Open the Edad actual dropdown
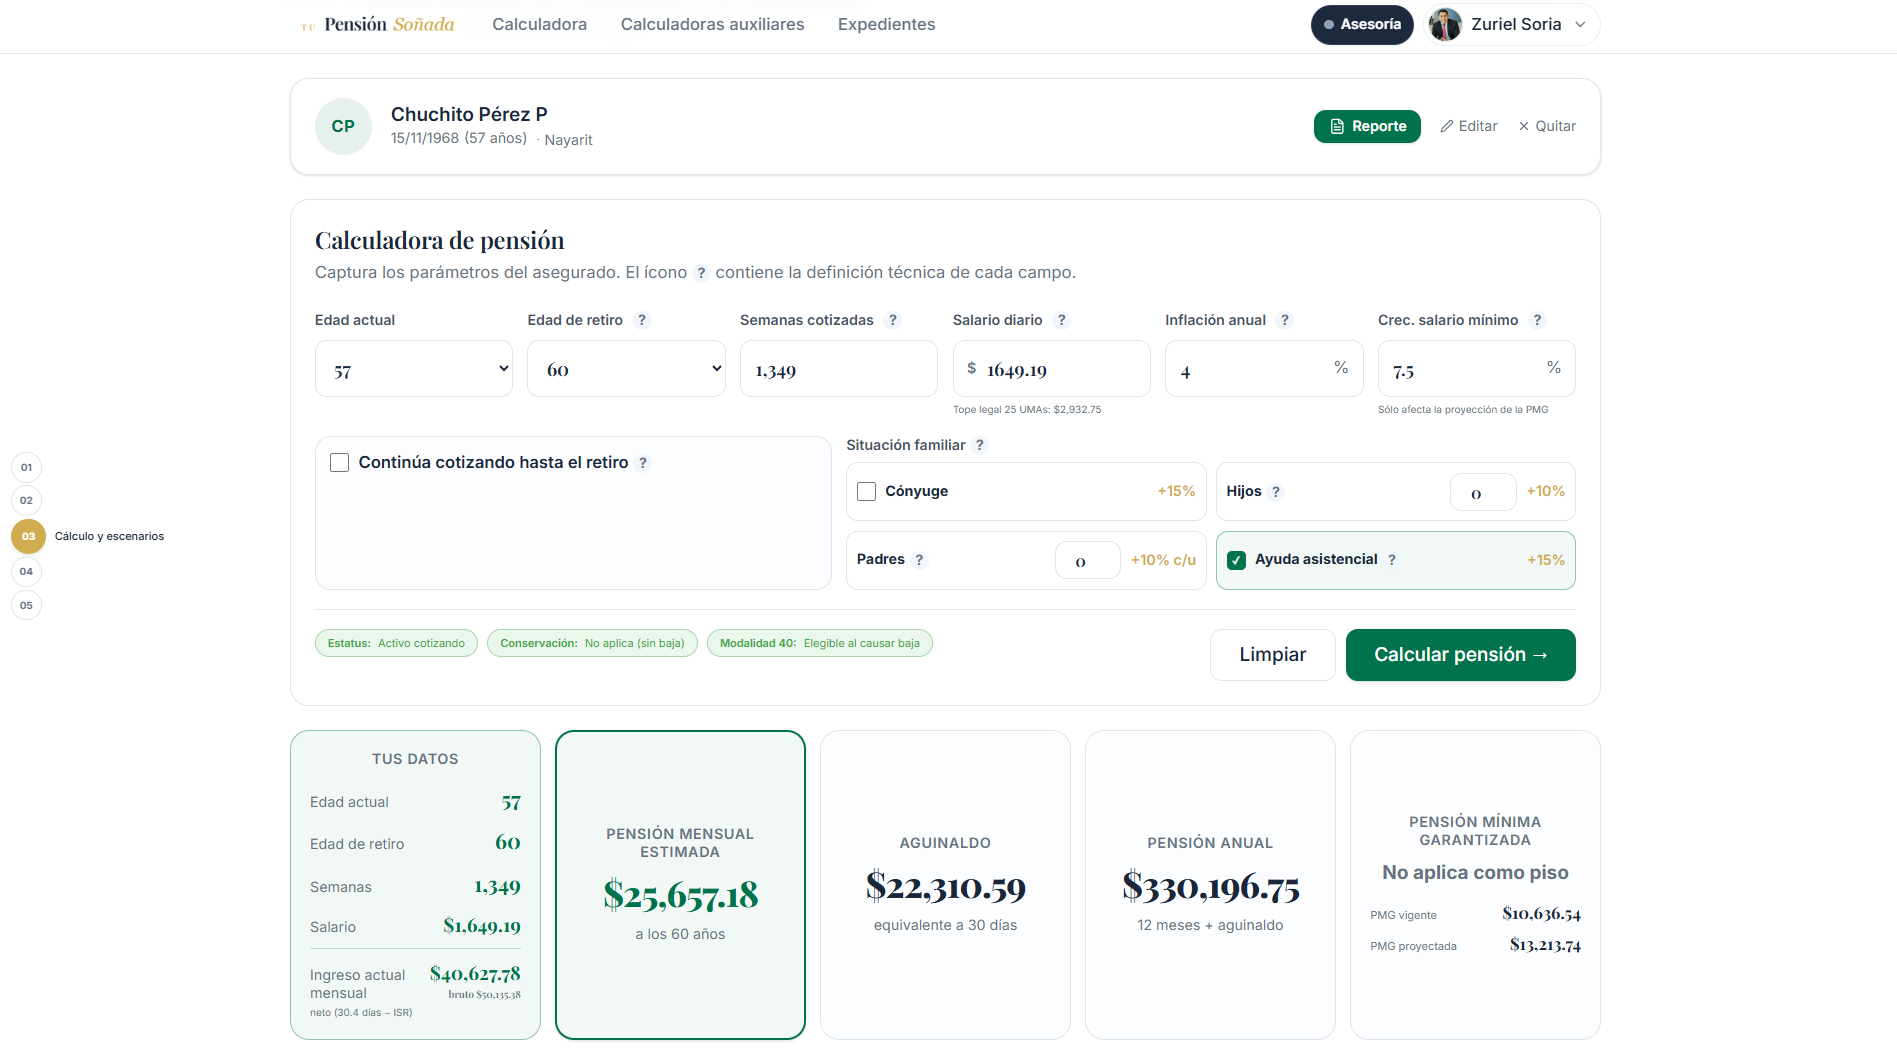 [x=414, y=369]
